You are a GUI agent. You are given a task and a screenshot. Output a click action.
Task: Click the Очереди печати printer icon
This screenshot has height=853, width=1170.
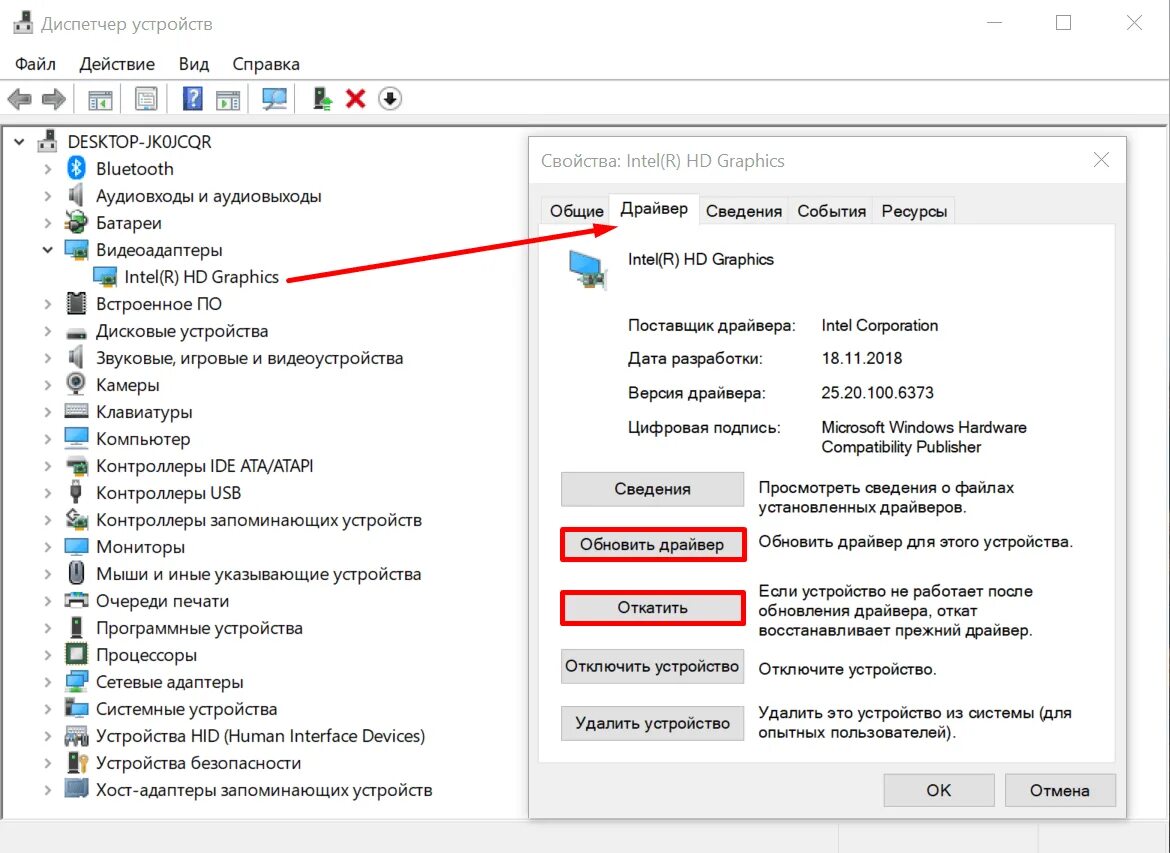(x=76, y=600)
